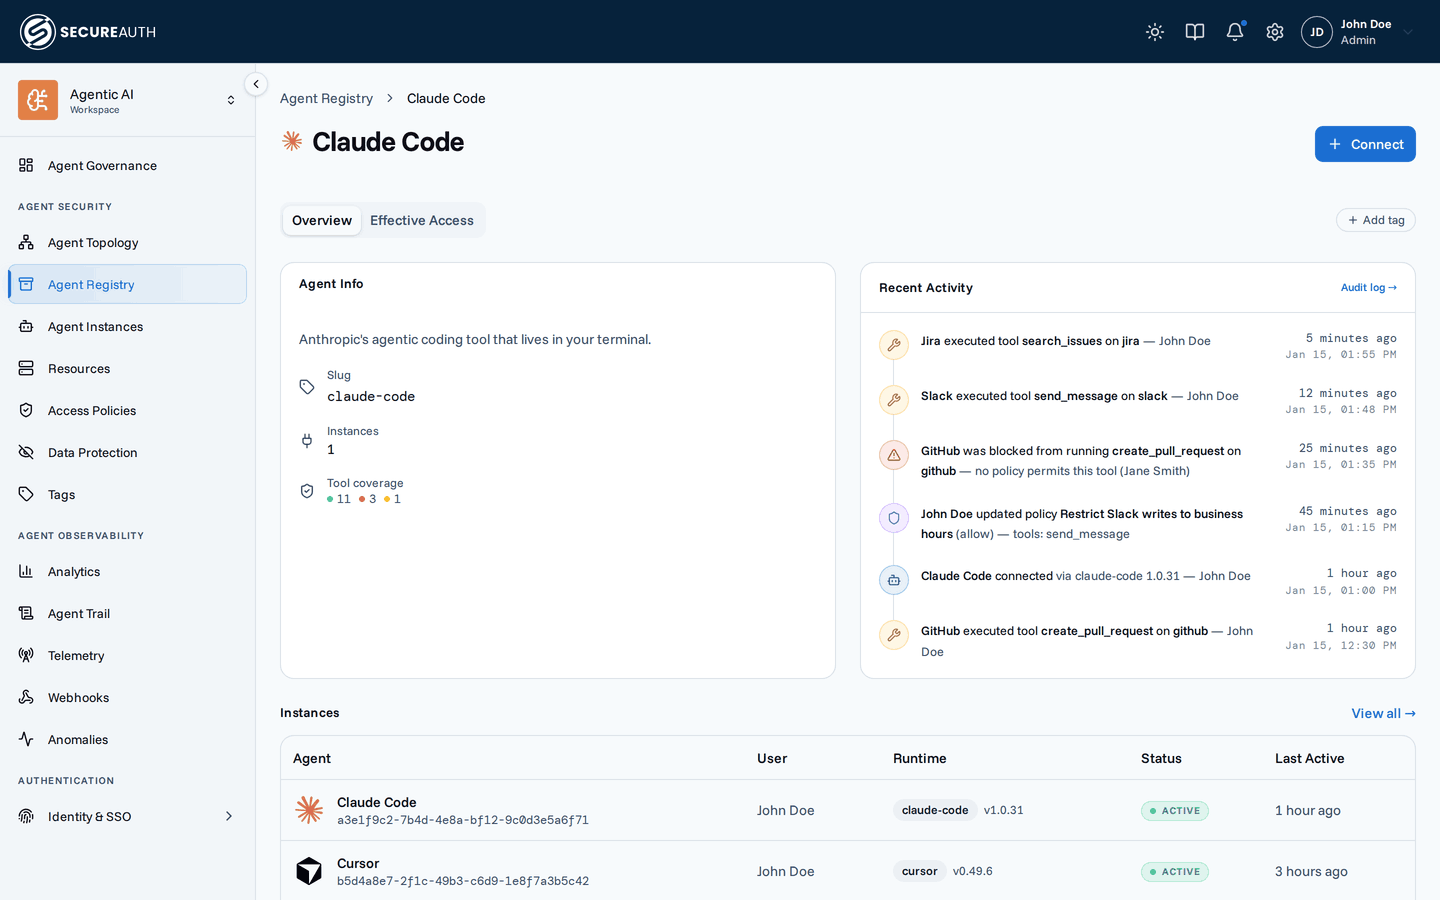Expand the John Doe account menu chevron
The image size is (1440, 900).
[x=1408, y=32]
